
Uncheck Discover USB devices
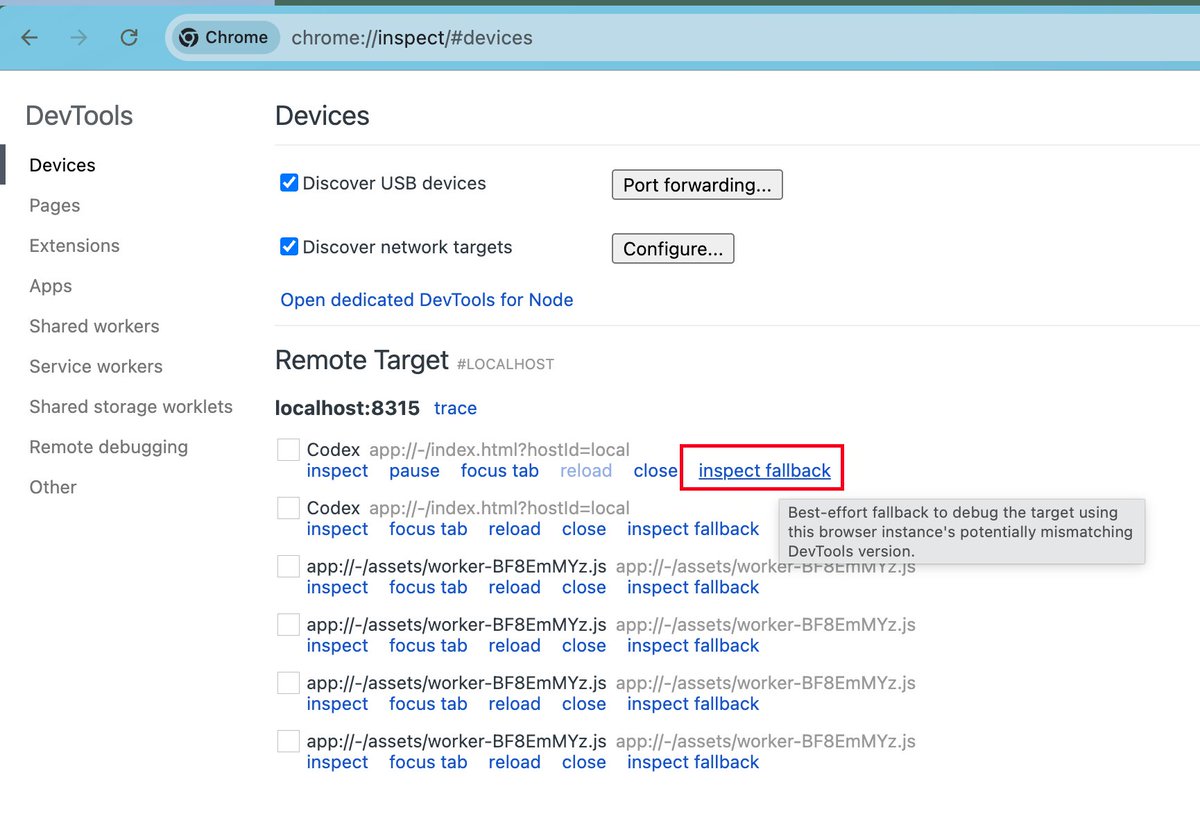289,183
